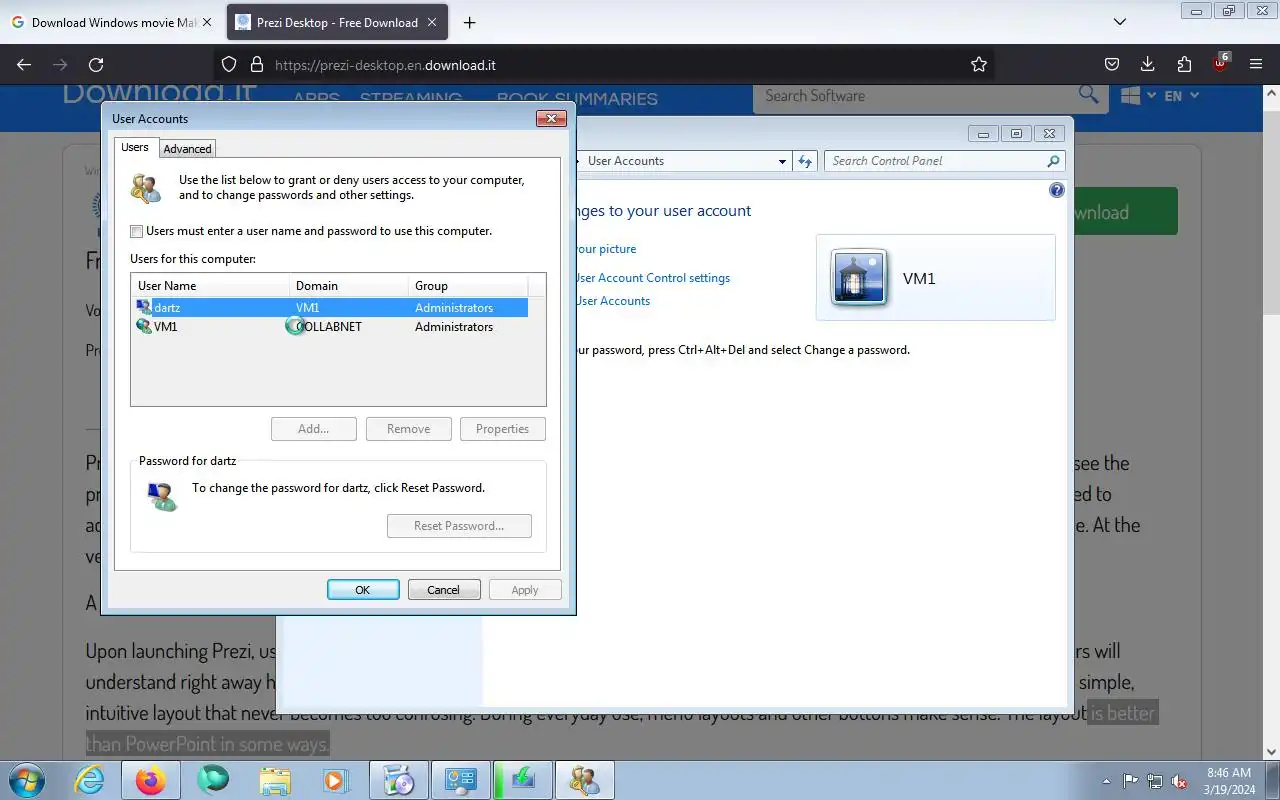Launch Internet Explorer from taskbar
Screen dimensions: 1280x800
coord(89,780)
